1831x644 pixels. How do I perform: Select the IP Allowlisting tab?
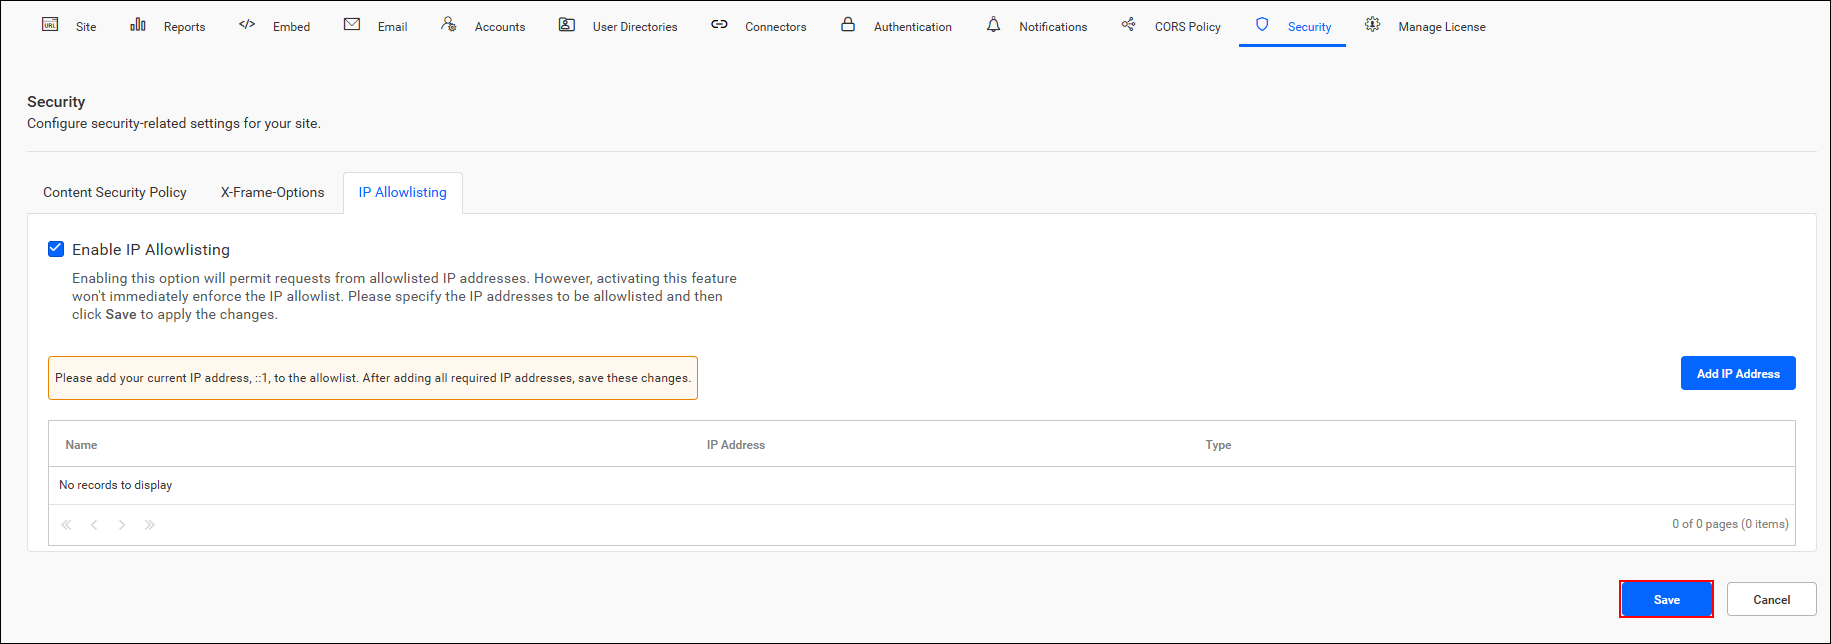tap(403, 192)
